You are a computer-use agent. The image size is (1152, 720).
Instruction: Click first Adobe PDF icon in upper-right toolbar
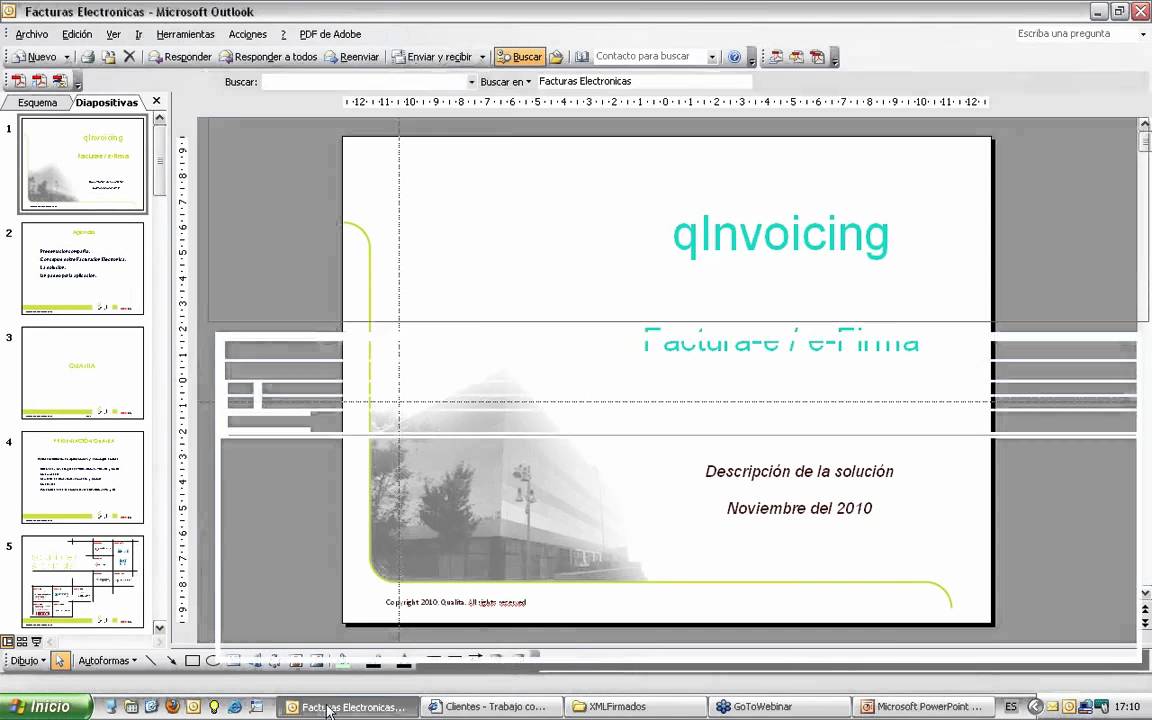[776, 57]
